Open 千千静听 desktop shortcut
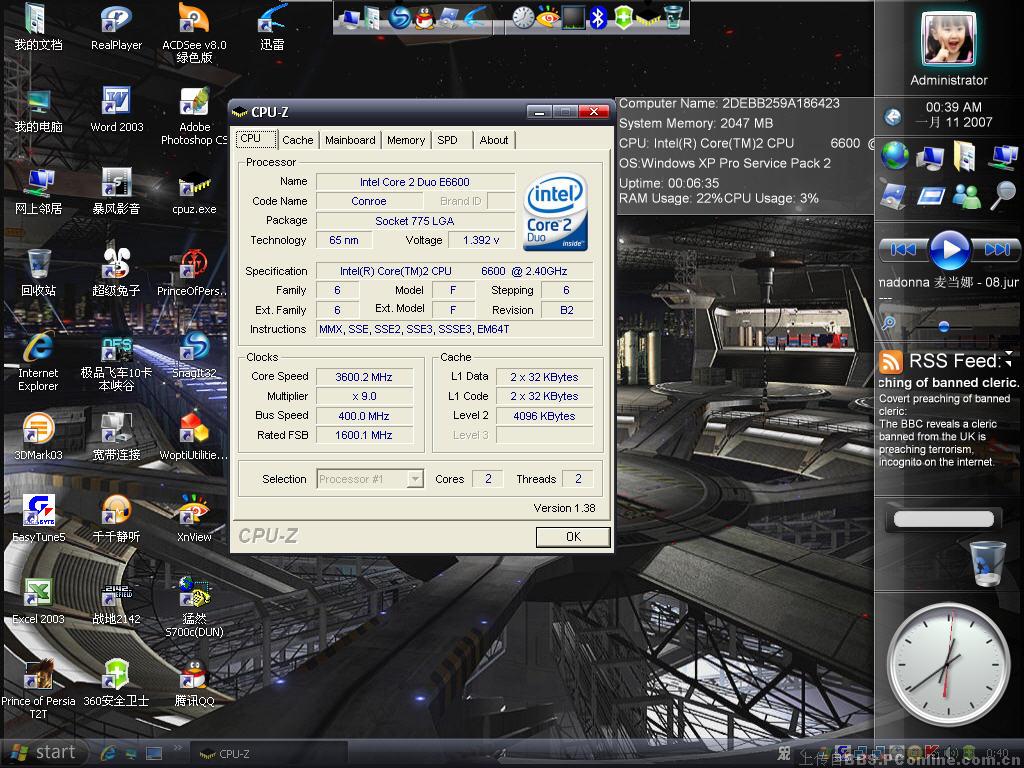 tap(116, 519)
